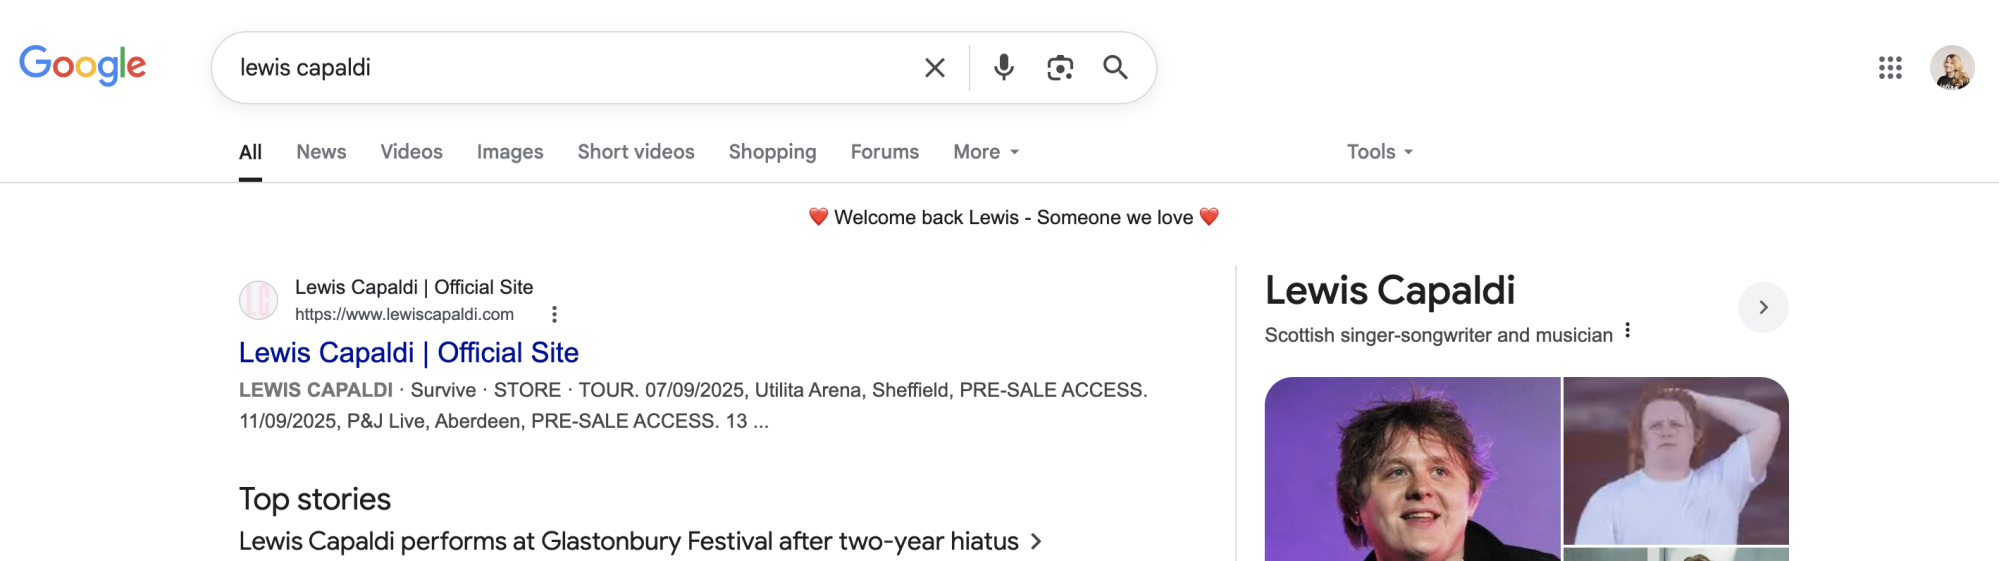Open the Tools dropdown
Image resolution: width=1999 pixels, height=561 pixels.
(1379, 152)
